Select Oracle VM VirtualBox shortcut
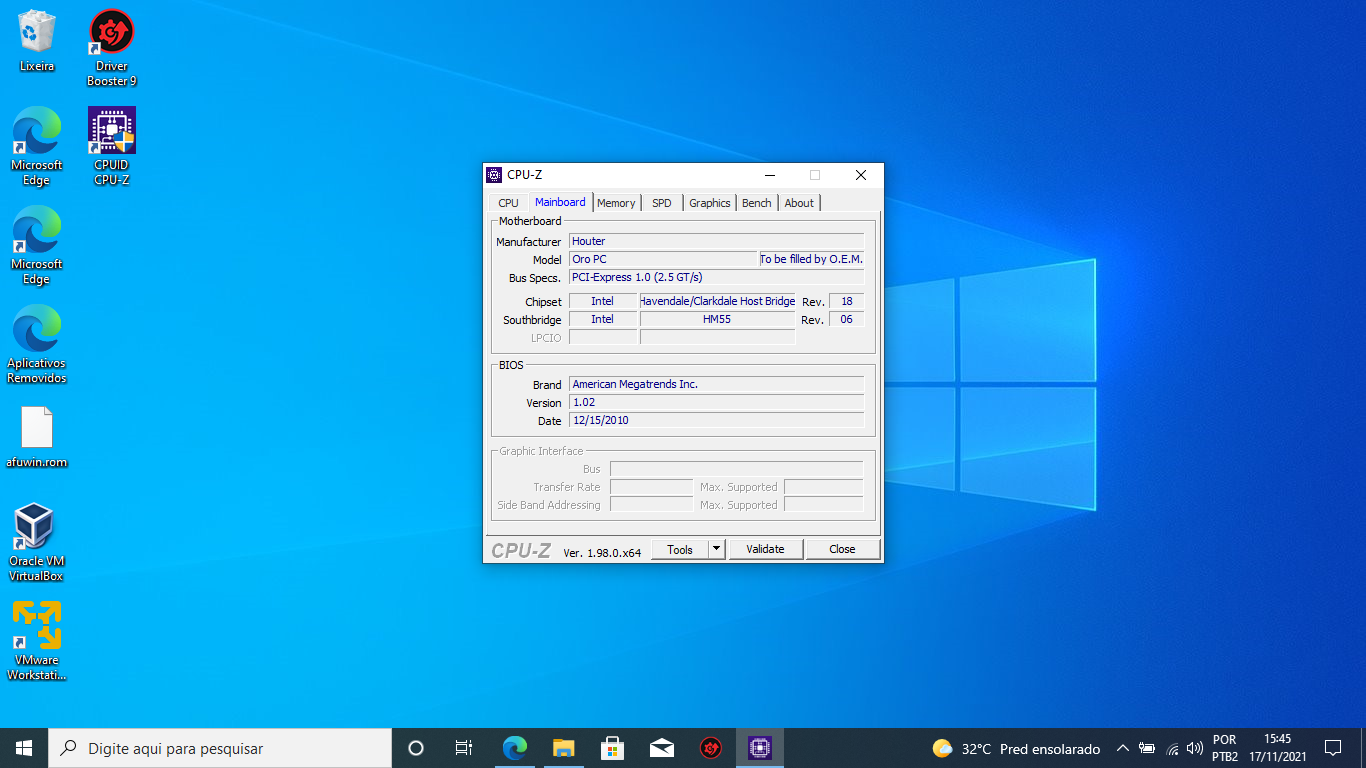The image size is (1366, 768). (37, 542)
